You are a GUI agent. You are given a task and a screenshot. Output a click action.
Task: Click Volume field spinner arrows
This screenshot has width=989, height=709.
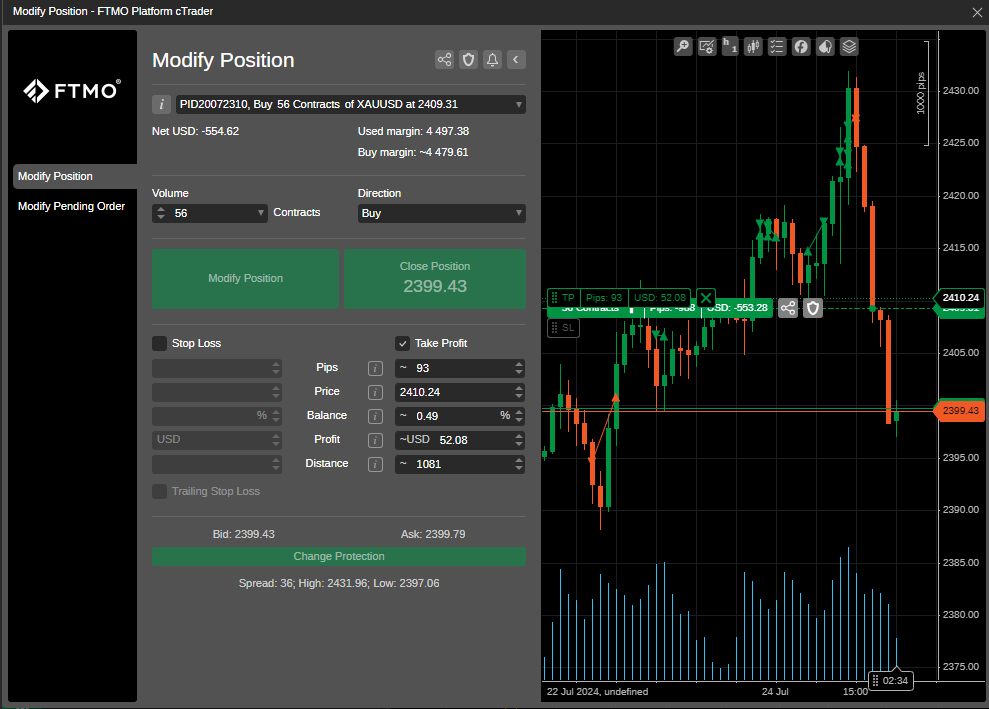point(161,213)
